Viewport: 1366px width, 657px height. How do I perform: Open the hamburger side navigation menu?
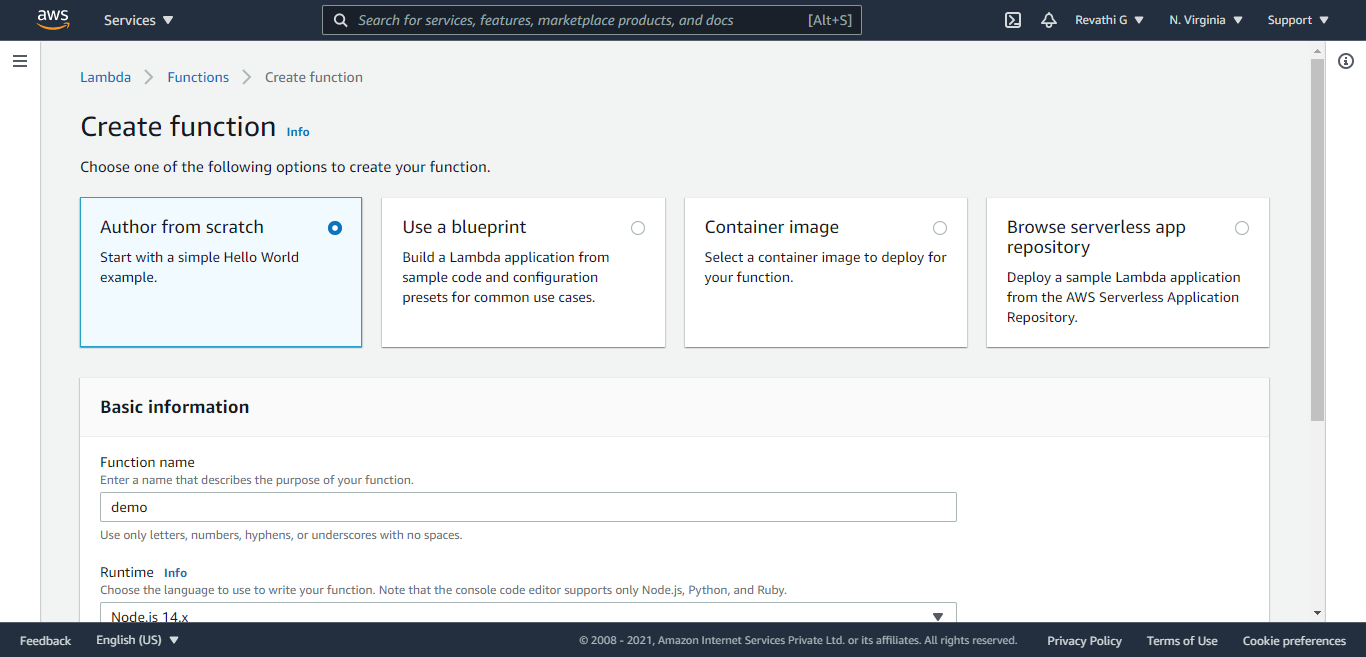(20, 62)
